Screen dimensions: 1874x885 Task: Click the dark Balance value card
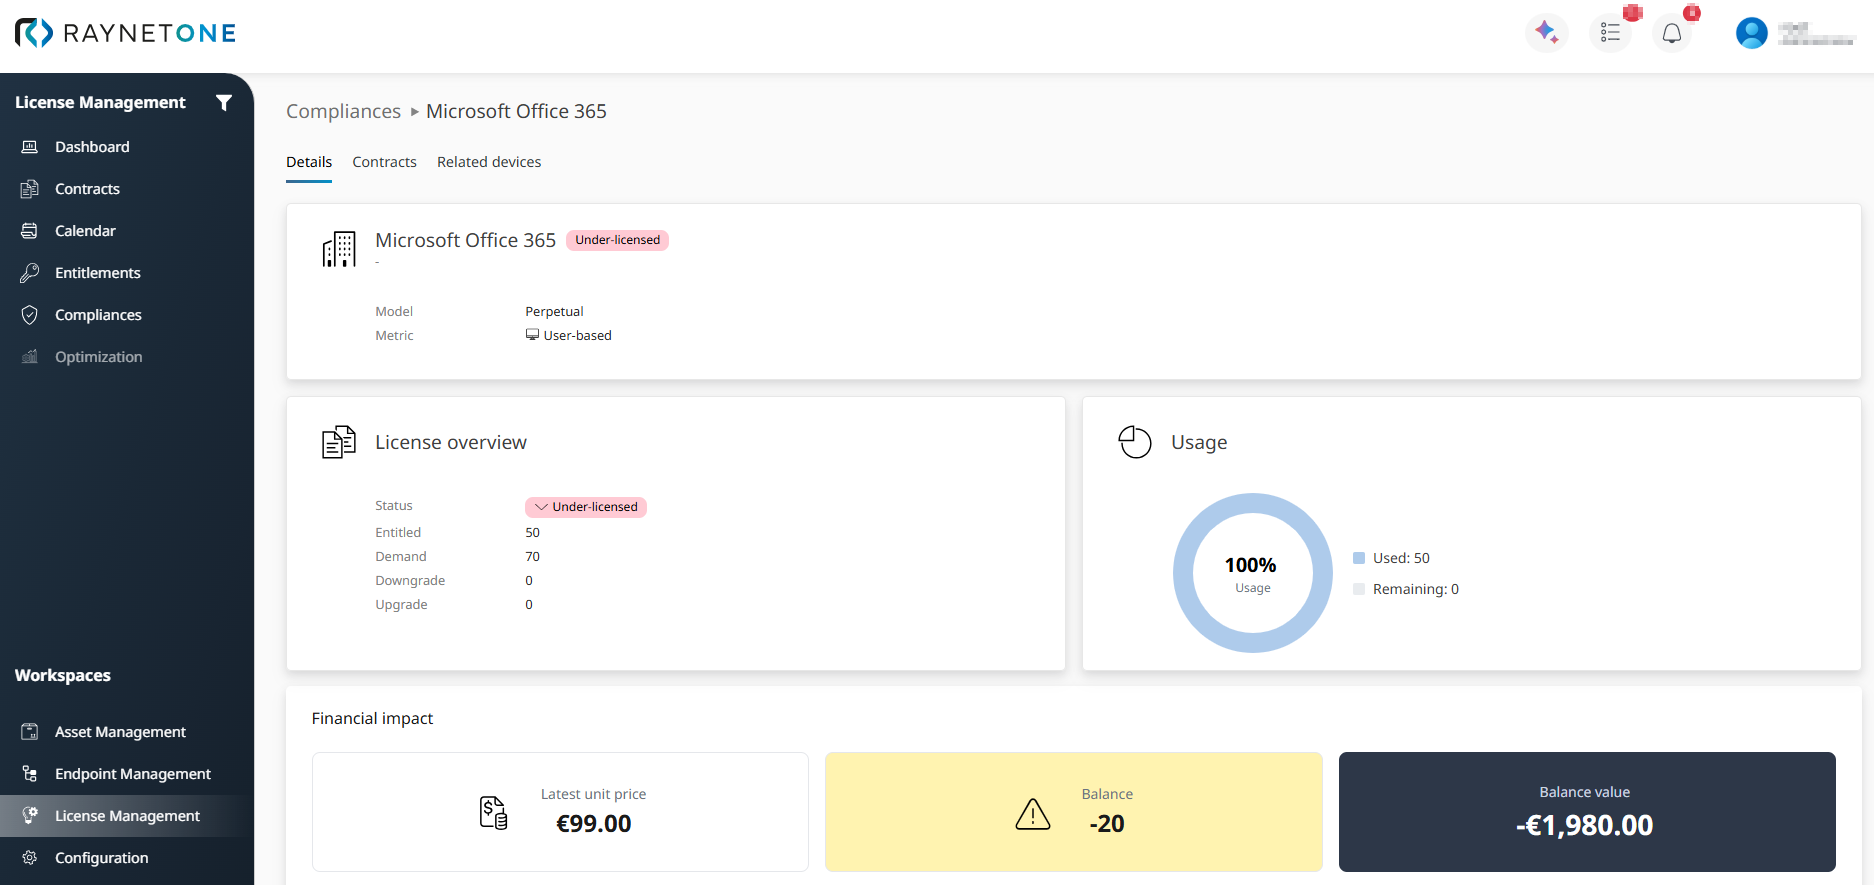click(1587, 812)
